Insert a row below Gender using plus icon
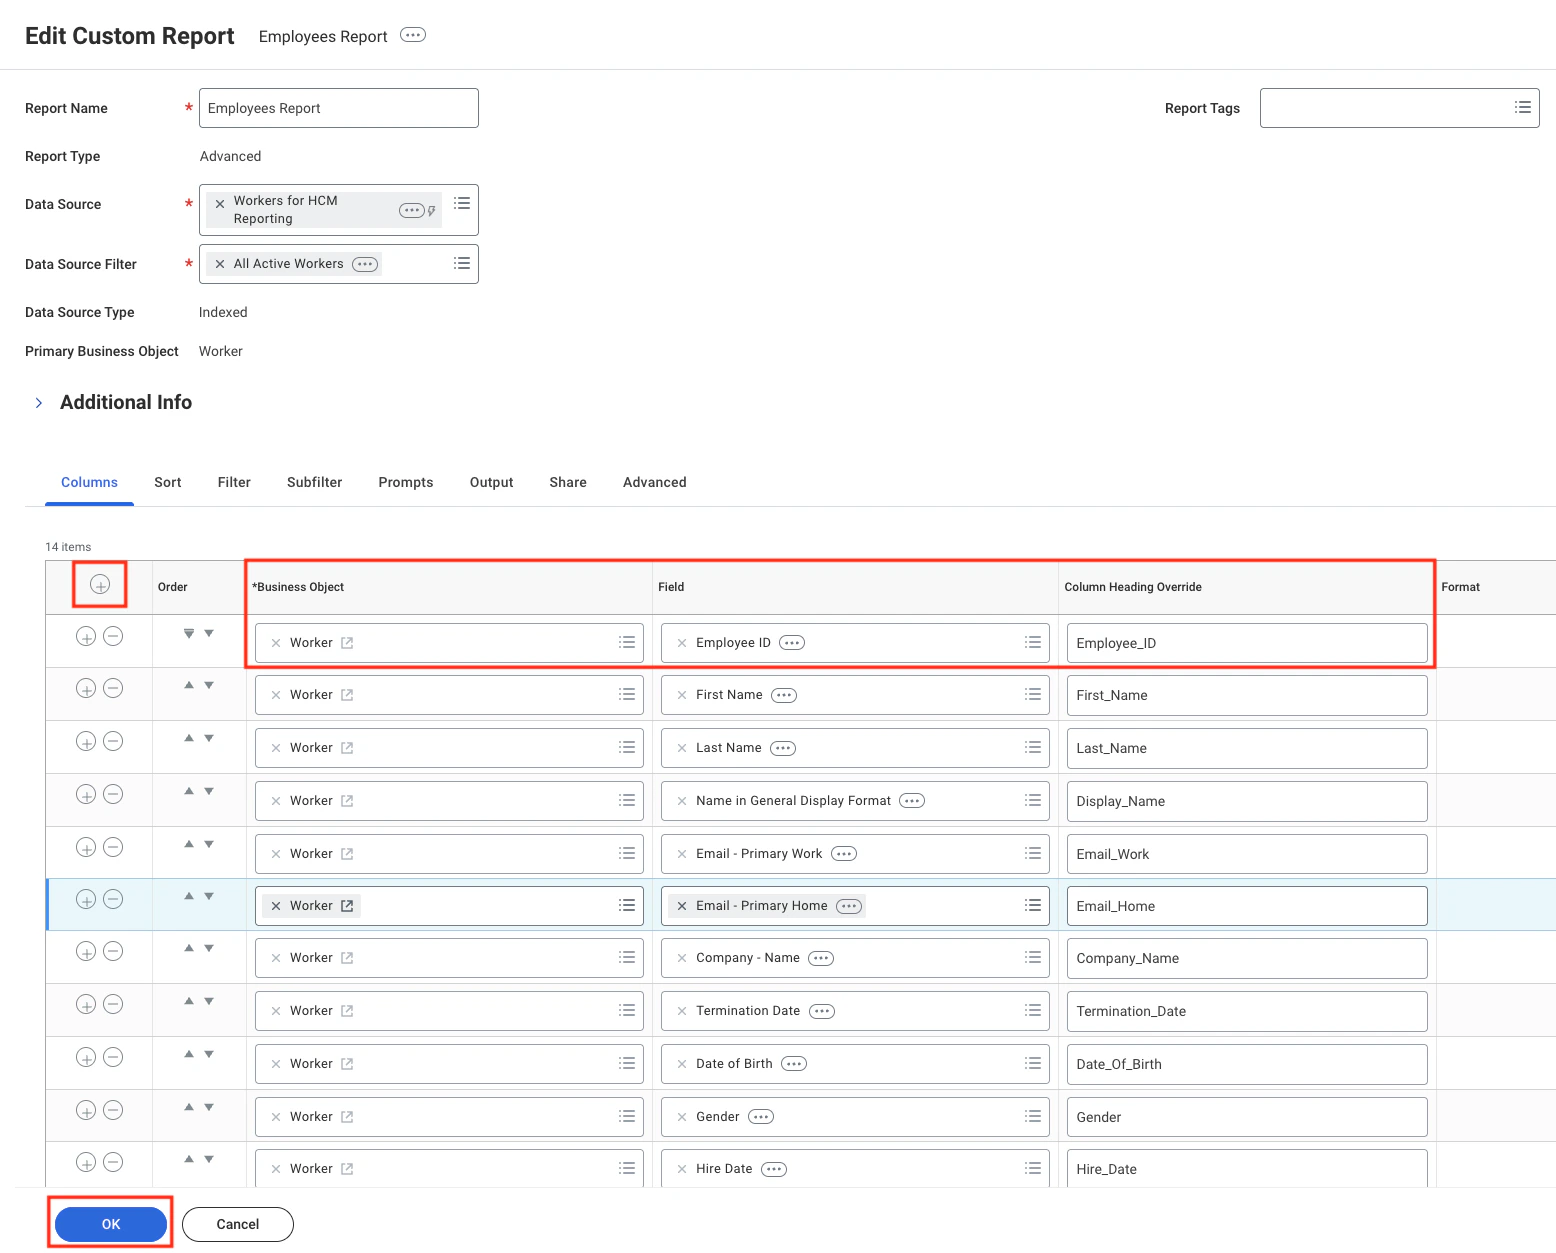 coord(85,1110)
